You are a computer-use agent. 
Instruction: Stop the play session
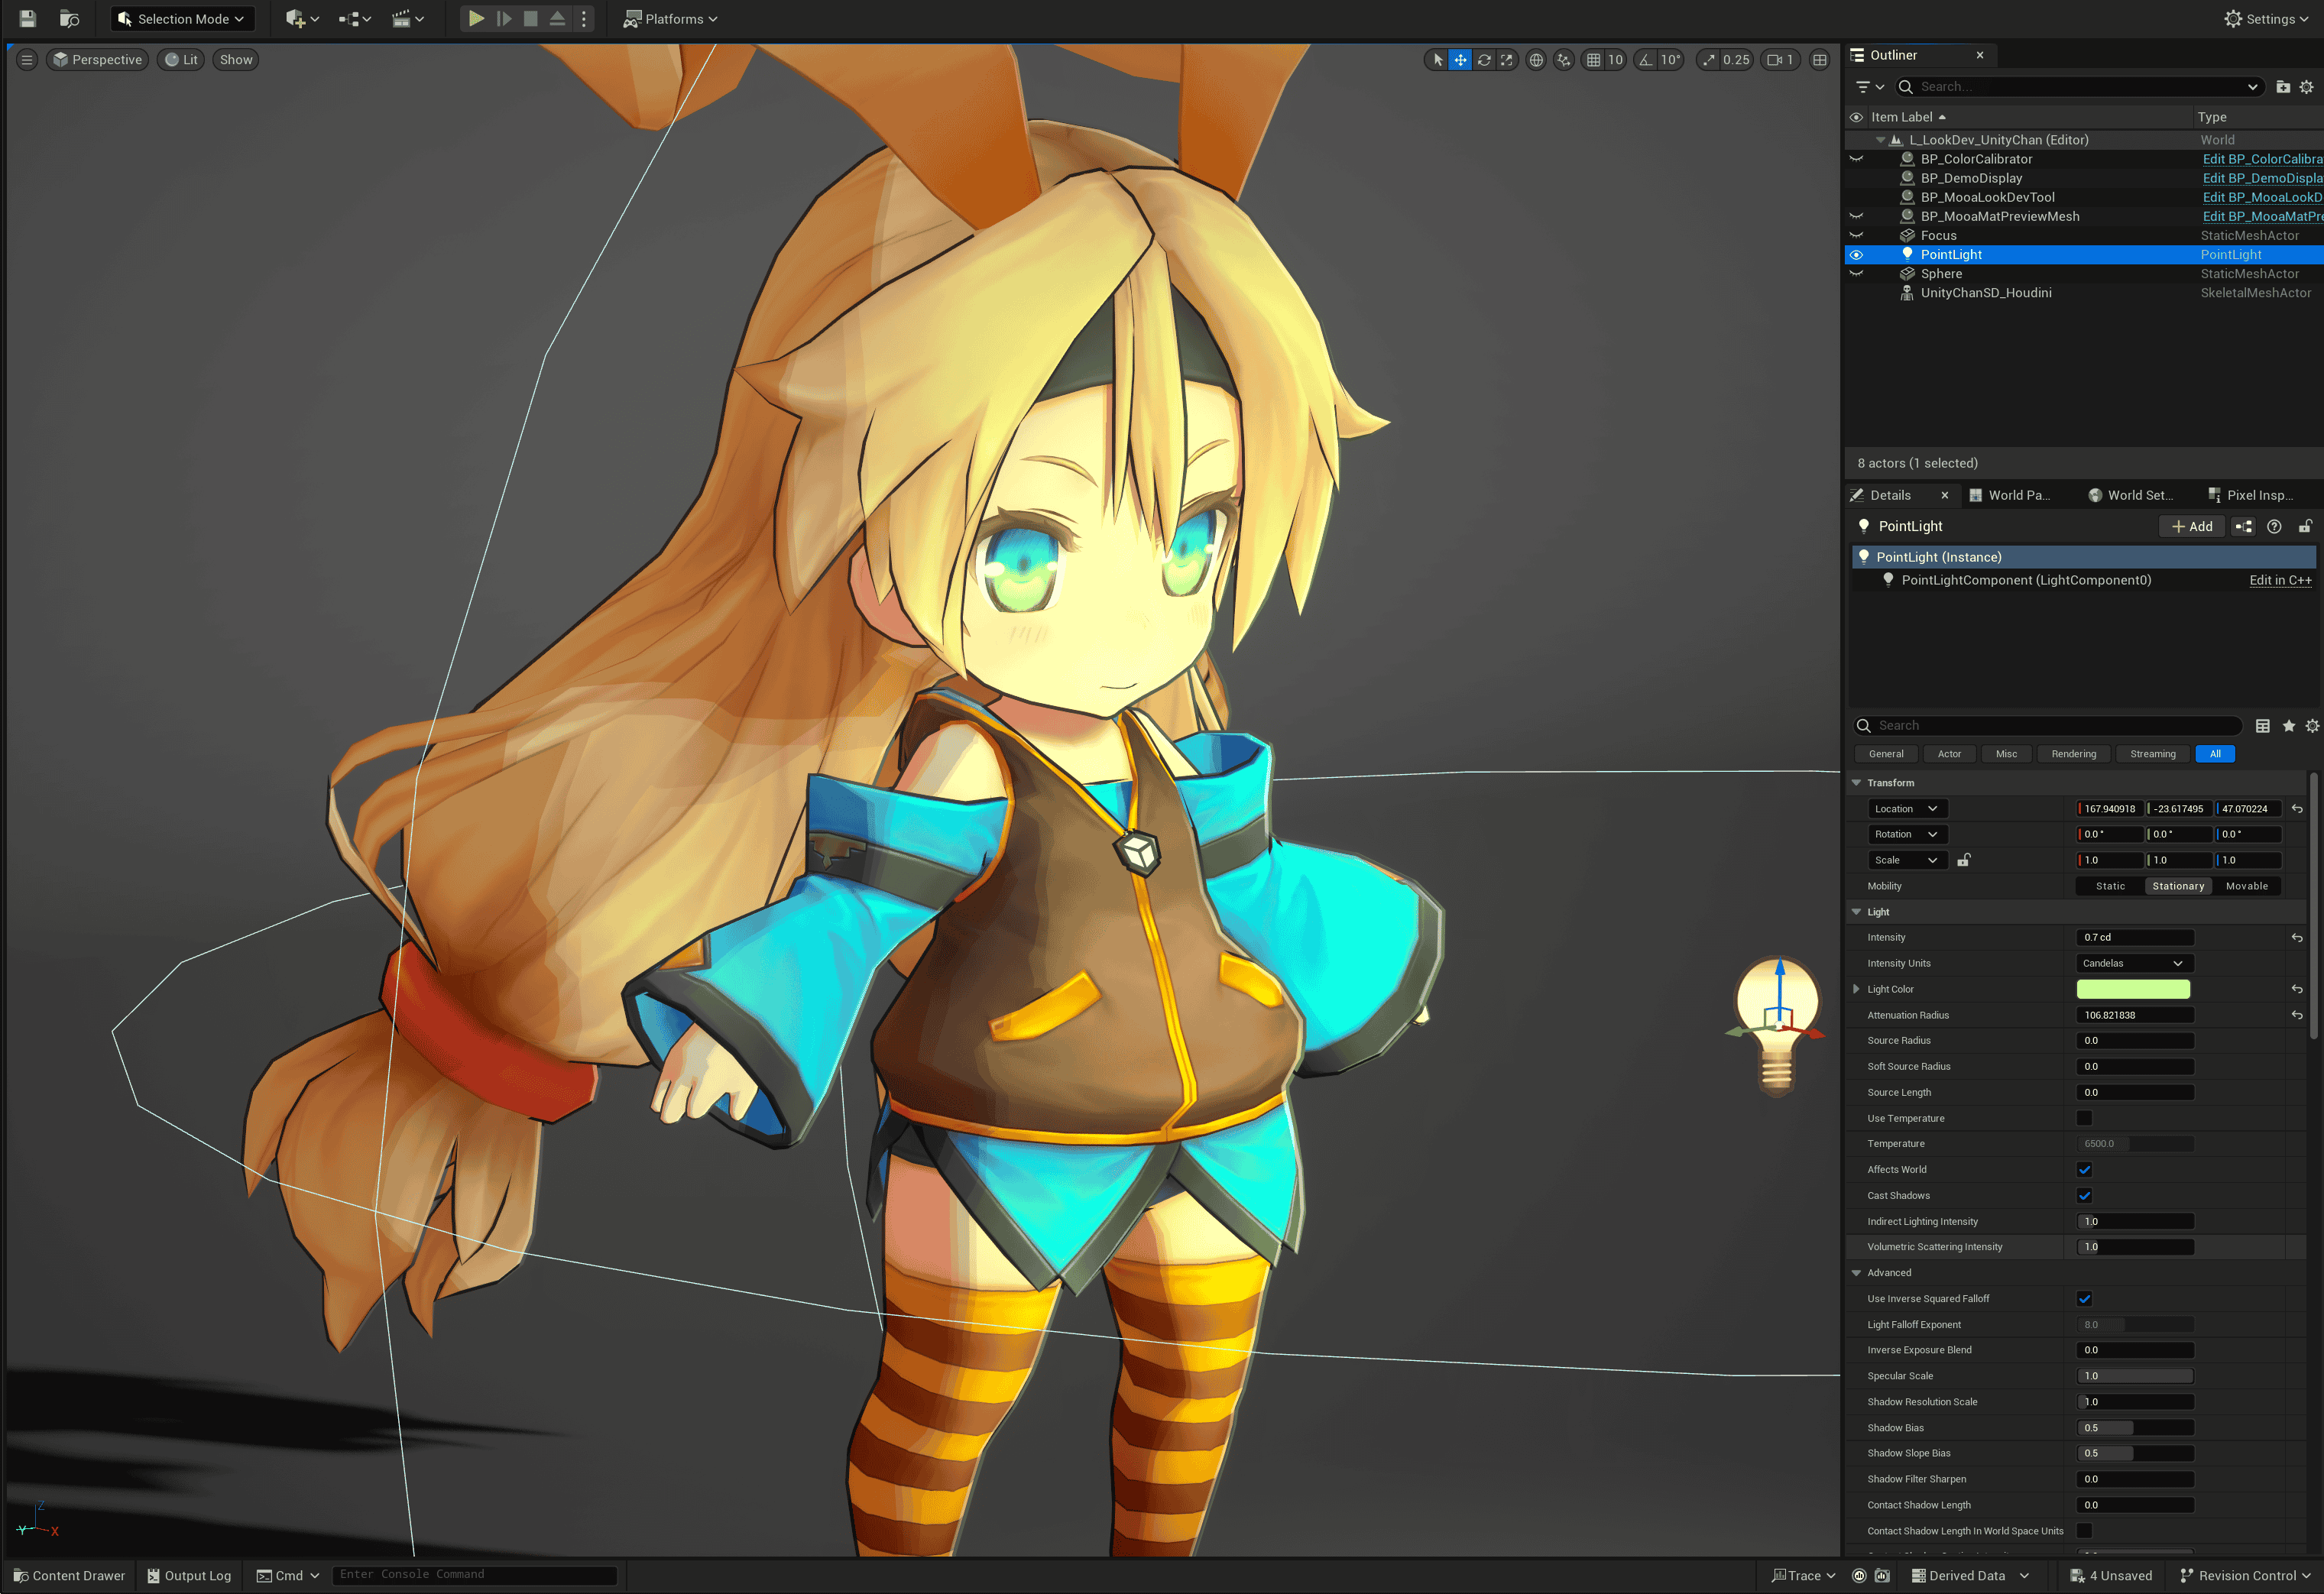[x=531, y=18]
